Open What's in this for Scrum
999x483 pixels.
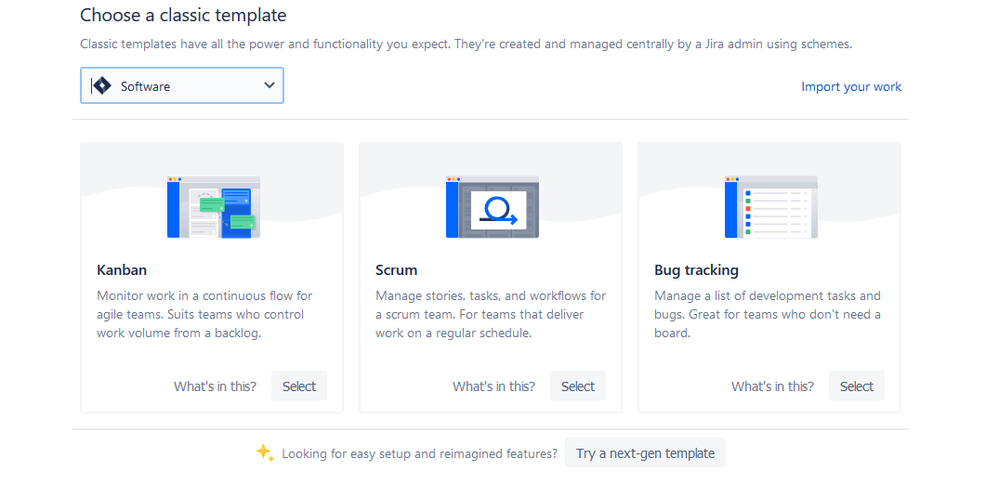(x=494, y=386)
